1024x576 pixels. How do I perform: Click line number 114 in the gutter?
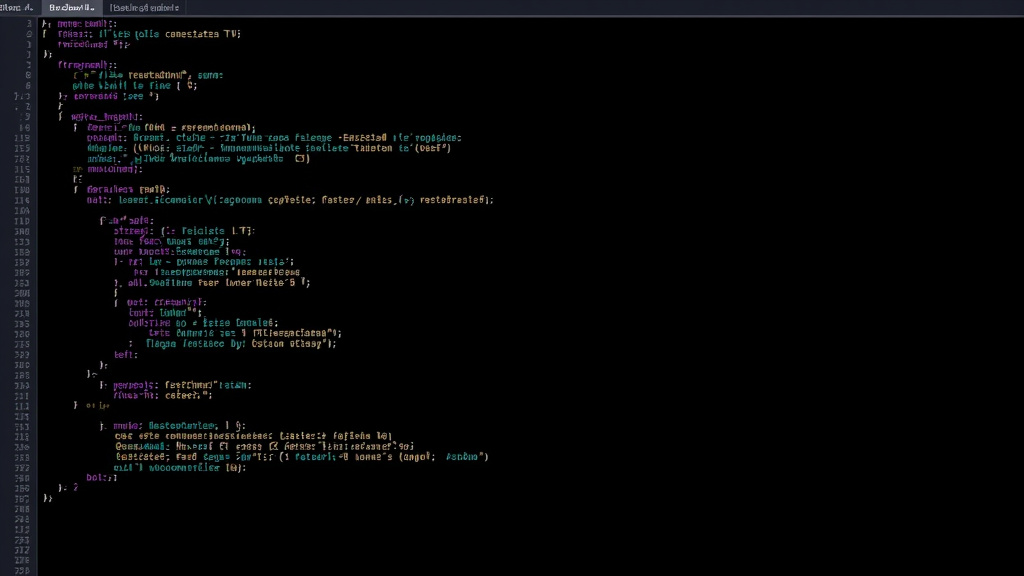tap(22, 200)
